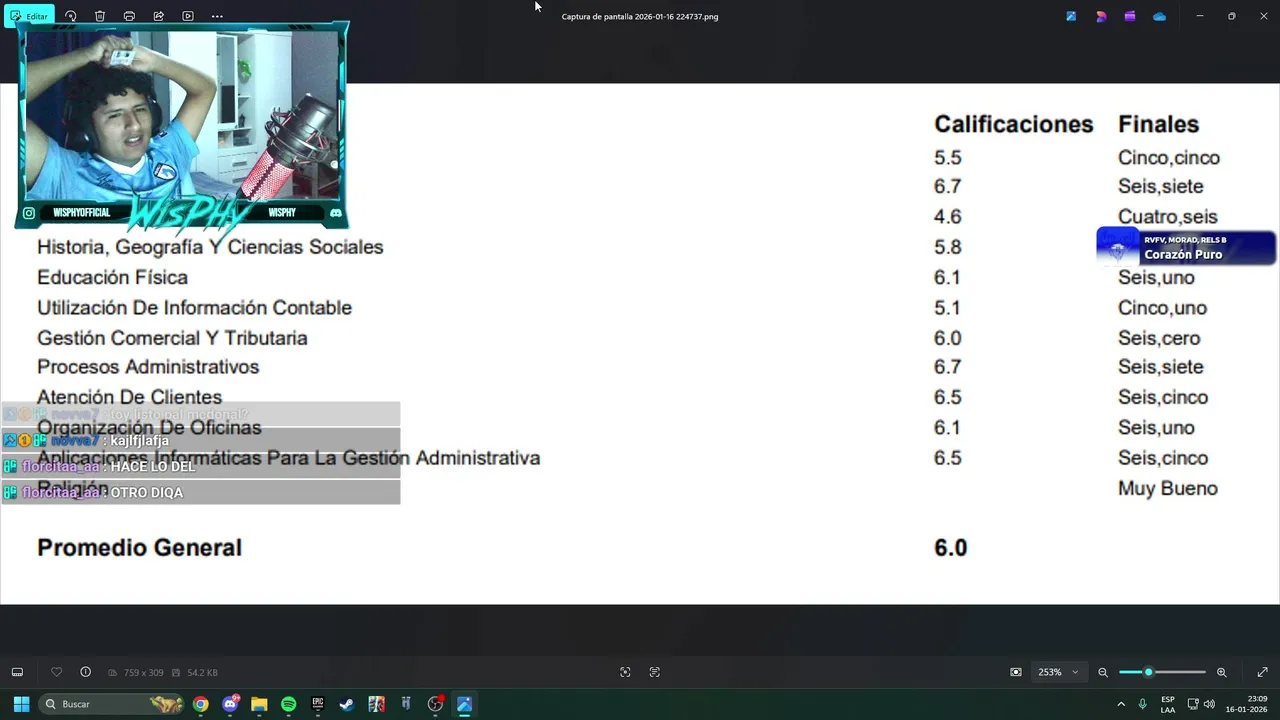Click the Muy Bueno grade text
Screen dimensions: 1280x720
1167,489
